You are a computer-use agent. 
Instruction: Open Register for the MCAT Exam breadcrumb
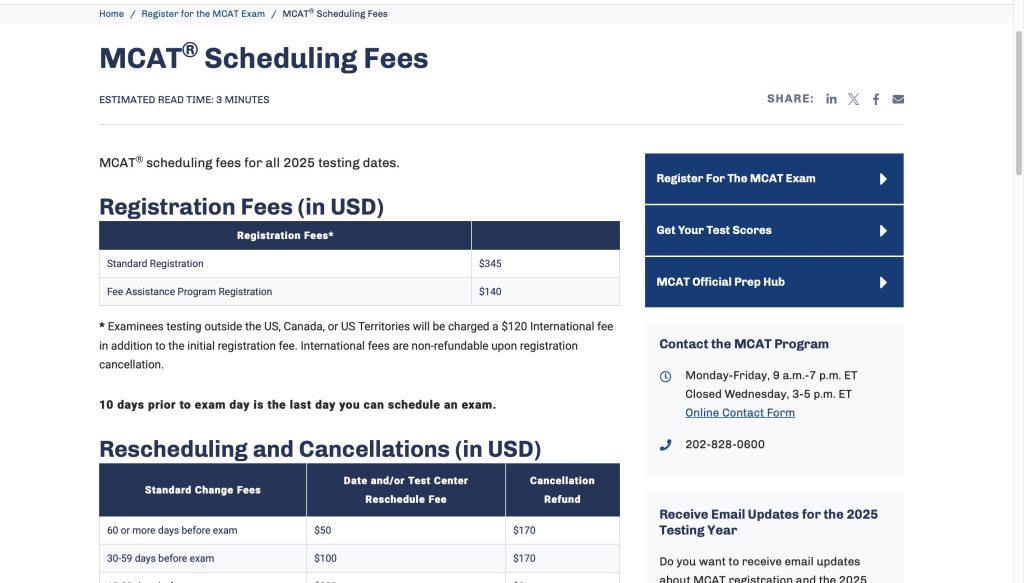pos(203,14)
